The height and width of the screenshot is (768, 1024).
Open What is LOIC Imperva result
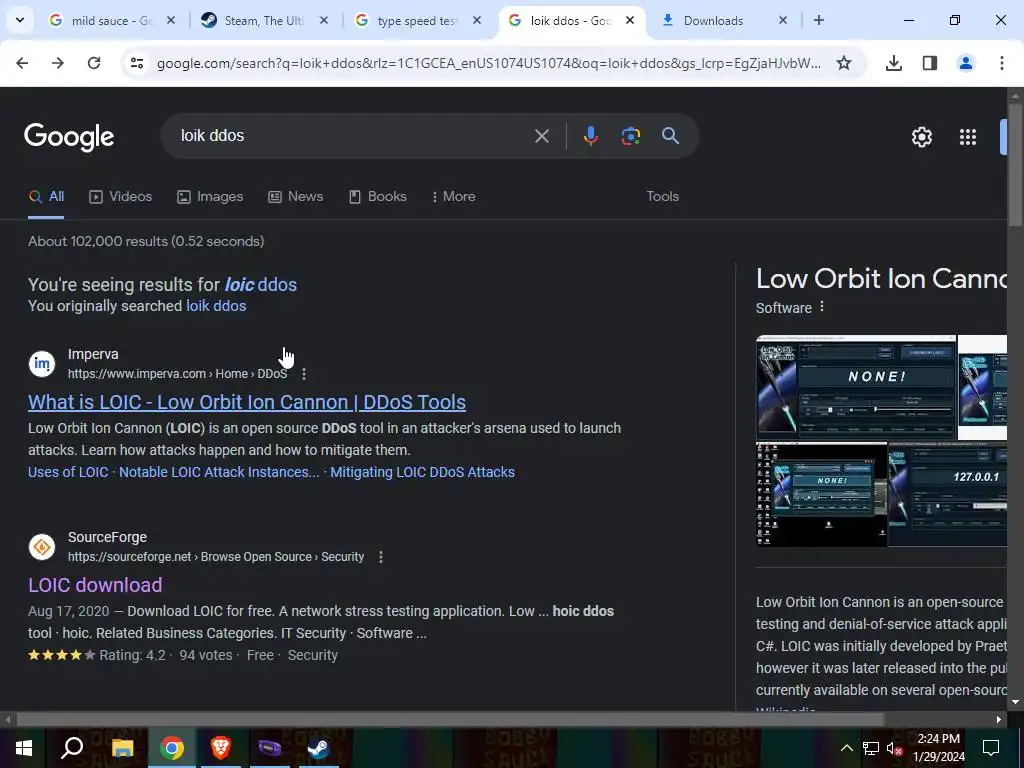pyautogui.click(x=247, y=402)
